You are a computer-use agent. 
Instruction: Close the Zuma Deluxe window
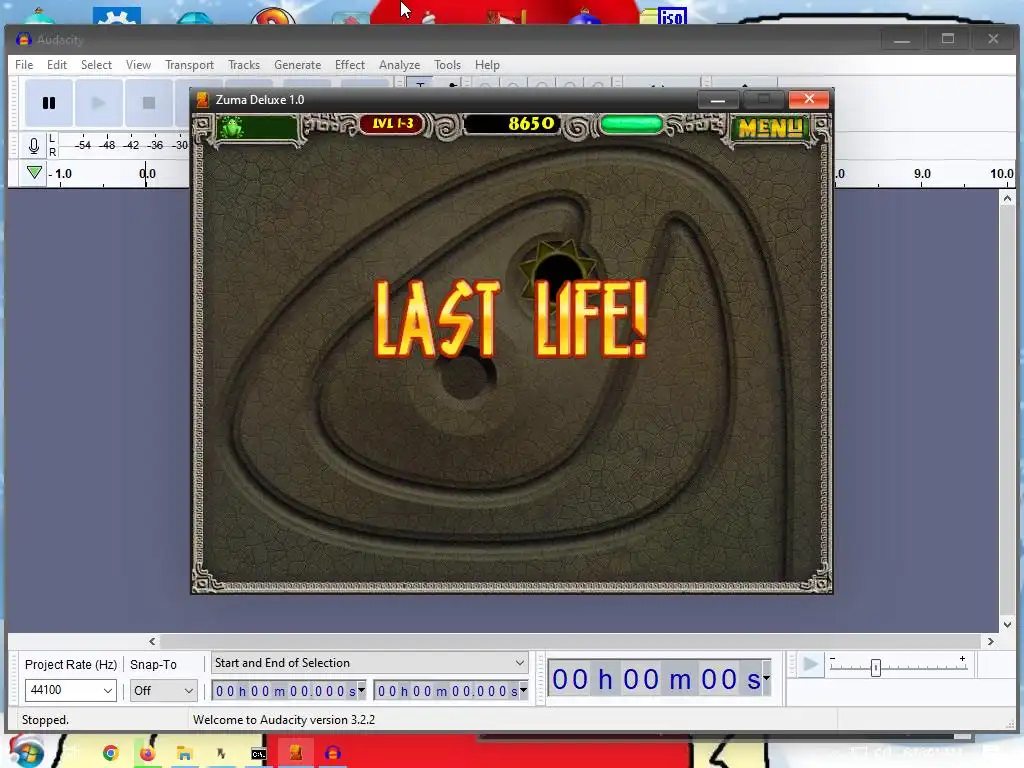(x=809, y=99)
